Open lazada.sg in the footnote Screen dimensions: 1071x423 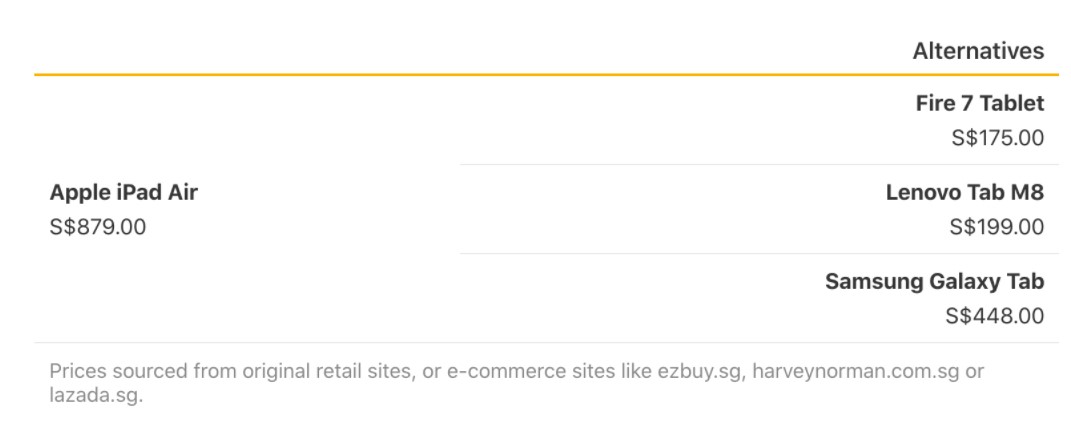pyautogui.click(x=96, y=395)
